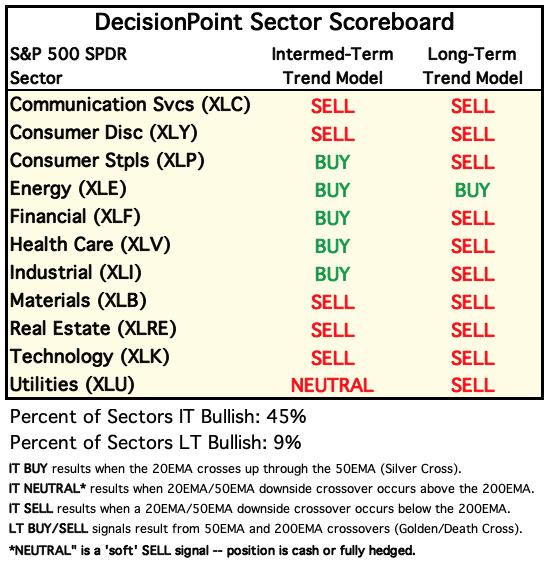Viewport: 555px width, 569px height.
Task: Click the DecisionPoint Sector Scoreboard title
Action: point(274,22)
